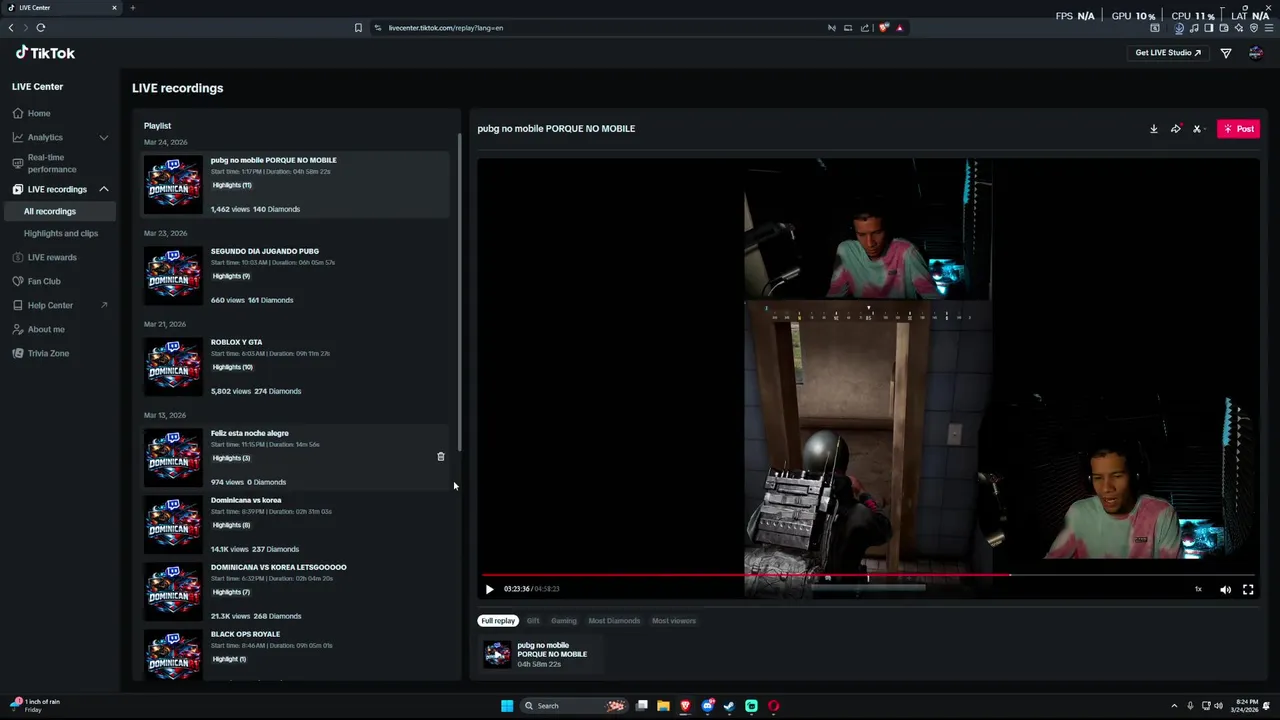Open the Brave Shields icon
The image size is (1280, 720).
(x=883, y=28)
